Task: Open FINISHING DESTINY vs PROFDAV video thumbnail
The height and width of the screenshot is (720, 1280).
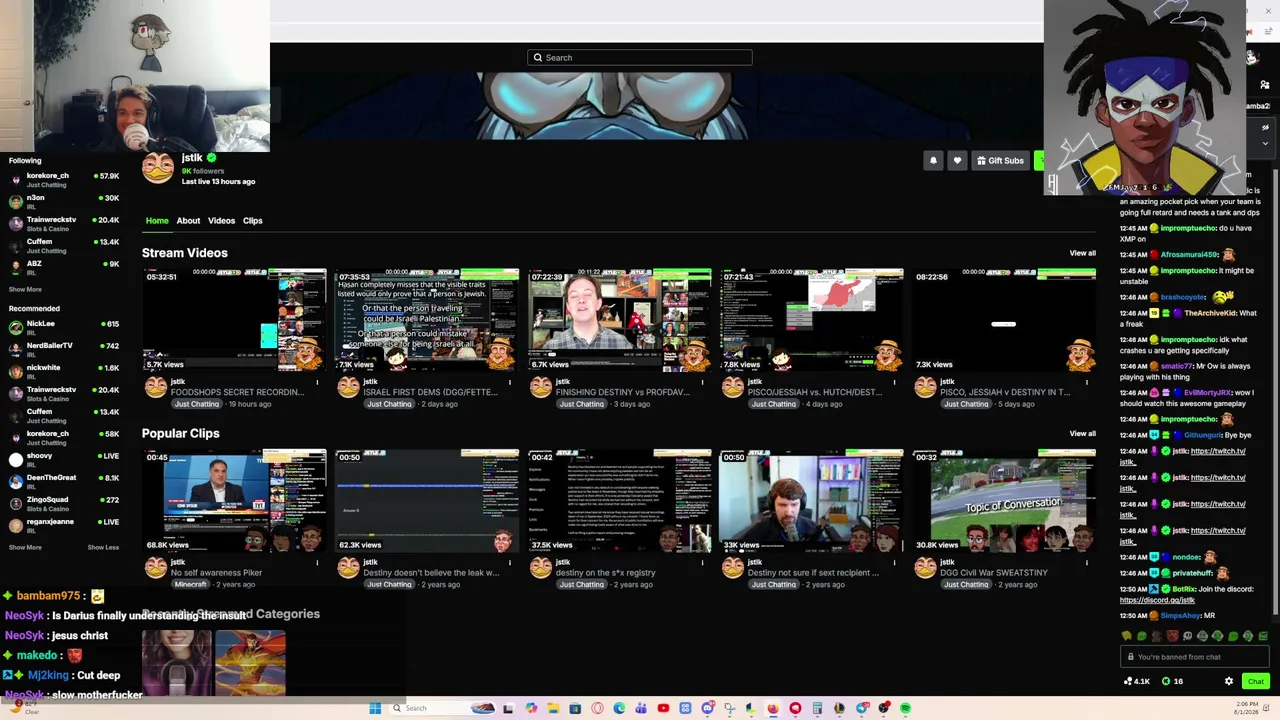Action: [620, 320]
